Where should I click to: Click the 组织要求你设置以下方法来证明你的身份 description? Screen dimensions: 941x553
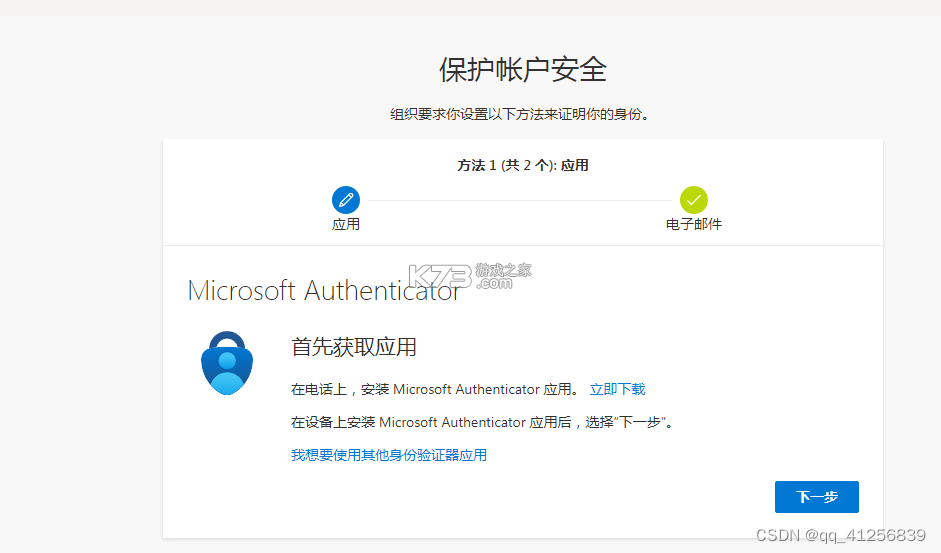coord(520,114)
